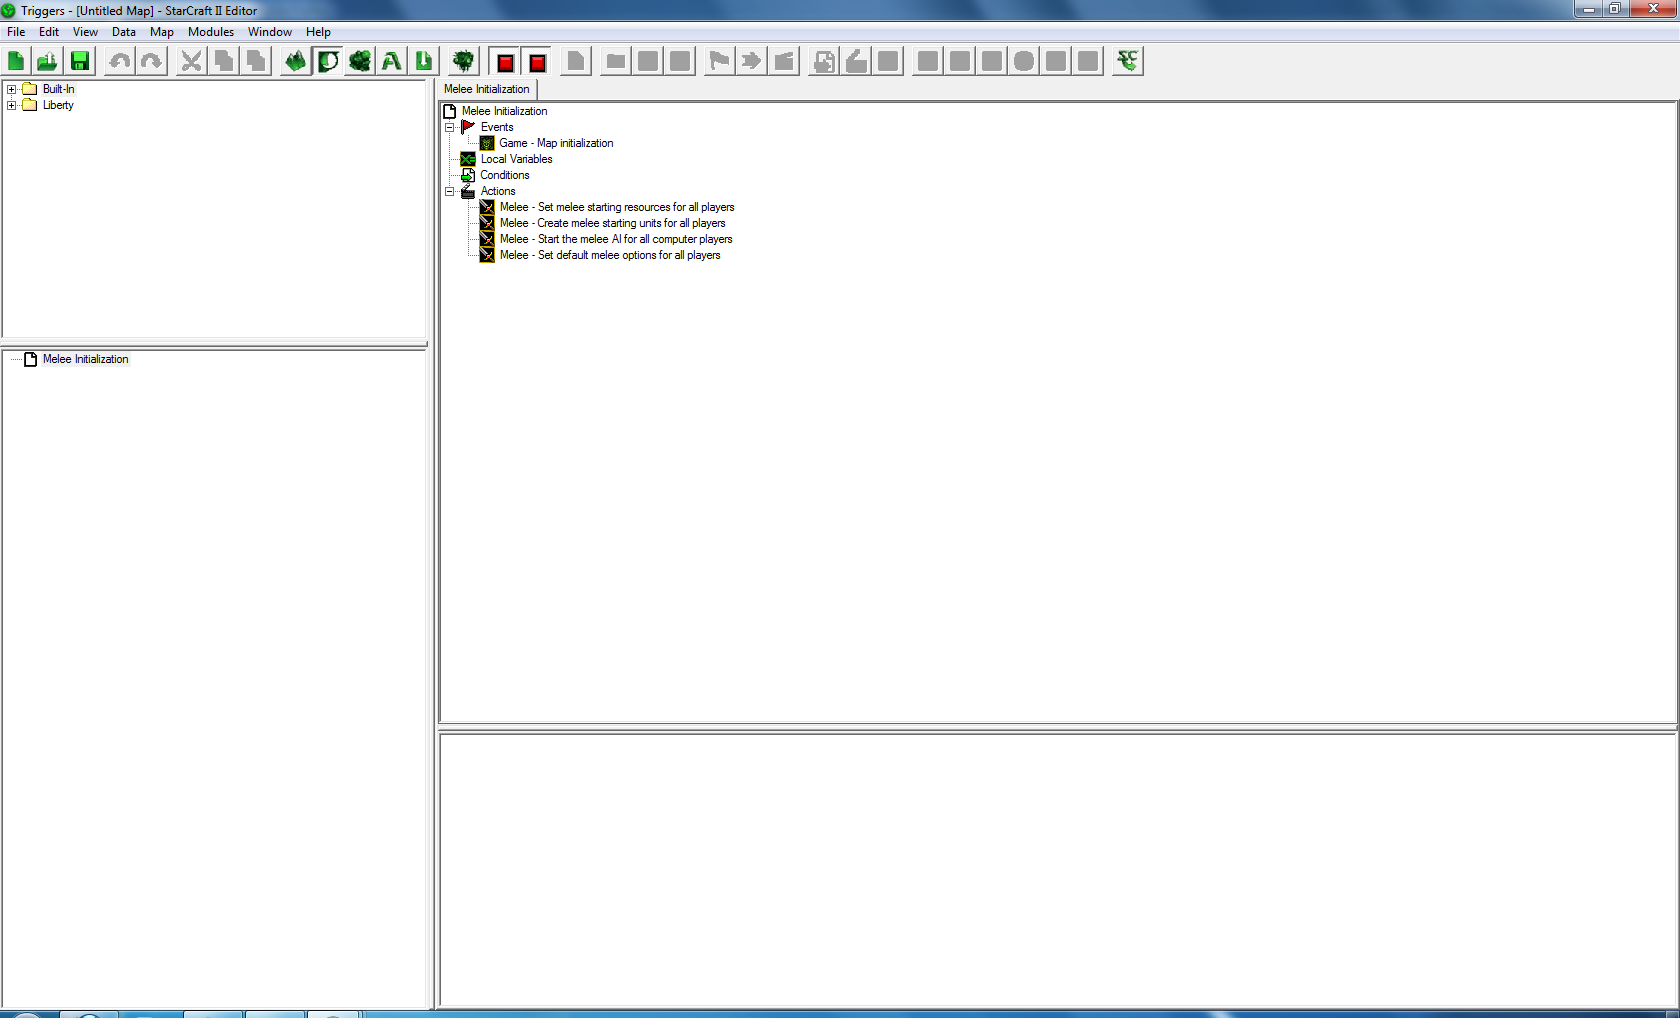The width and height of the screenshot is (1680, 1018).
Task: Click the gray folder toolbar icon
Action: [616, 61]
